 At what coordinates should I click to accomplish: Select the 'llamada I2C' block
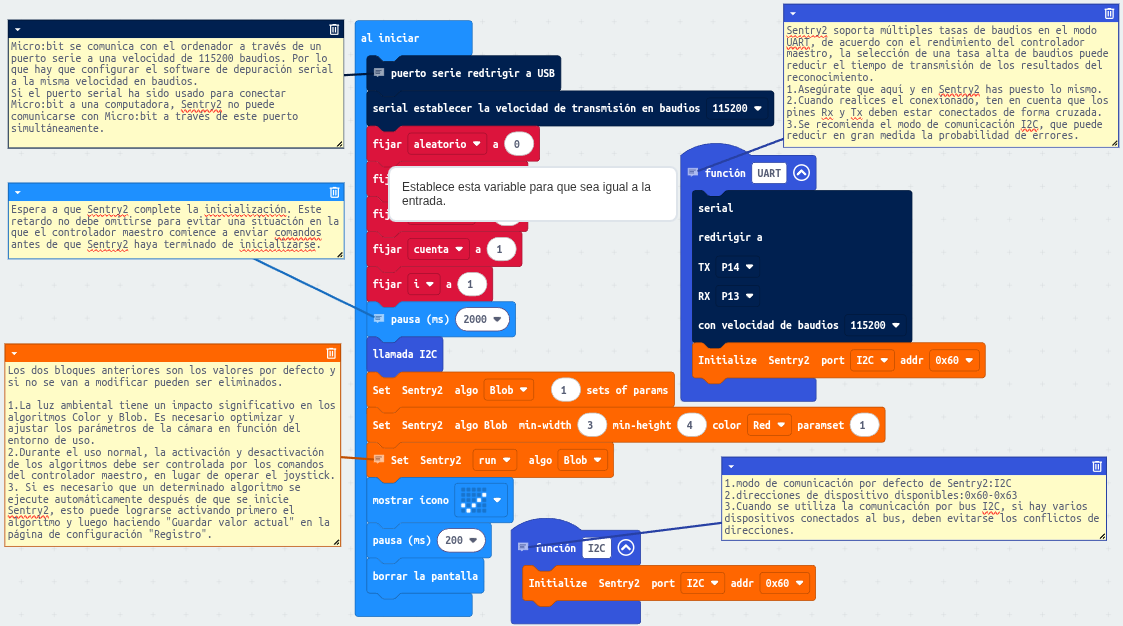[x=405, y=354]
